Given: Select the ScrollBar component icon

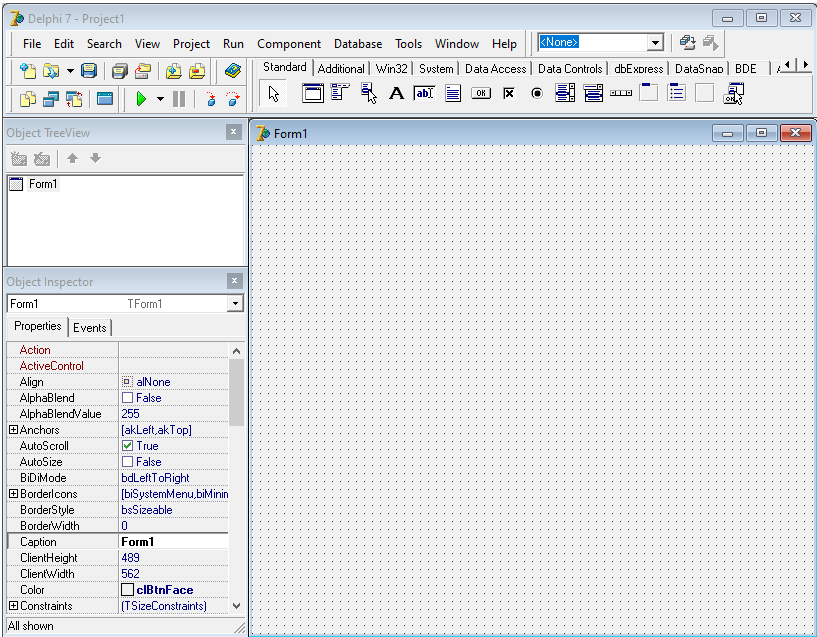Looking at the screenshot, I should point(621,93).
